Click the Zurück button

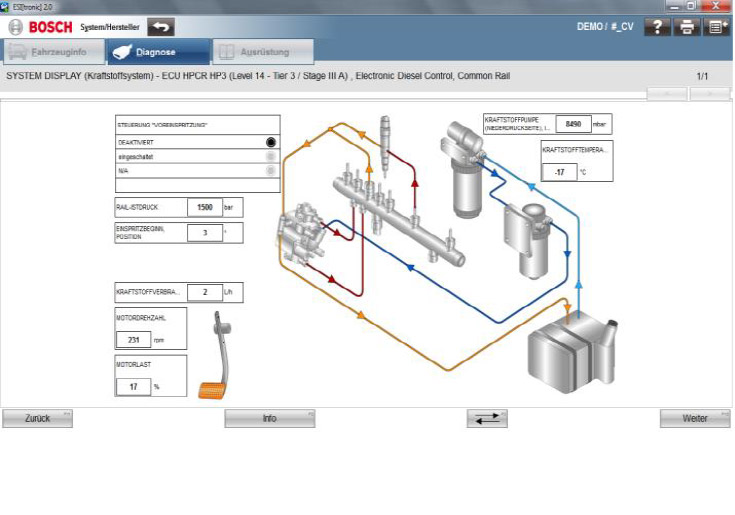[38, 418]
